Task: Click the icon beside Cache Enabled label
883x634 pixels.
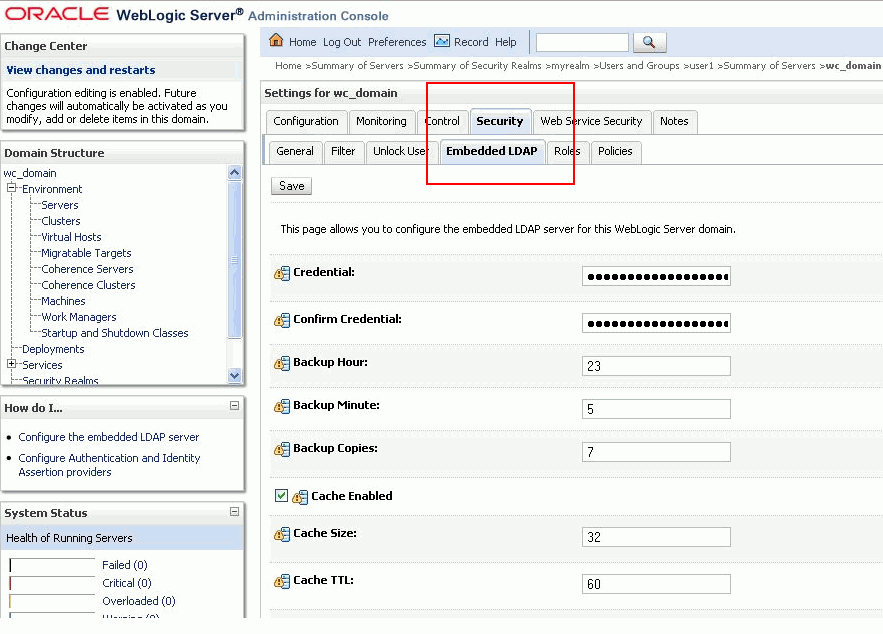Action: coord(300,497)
